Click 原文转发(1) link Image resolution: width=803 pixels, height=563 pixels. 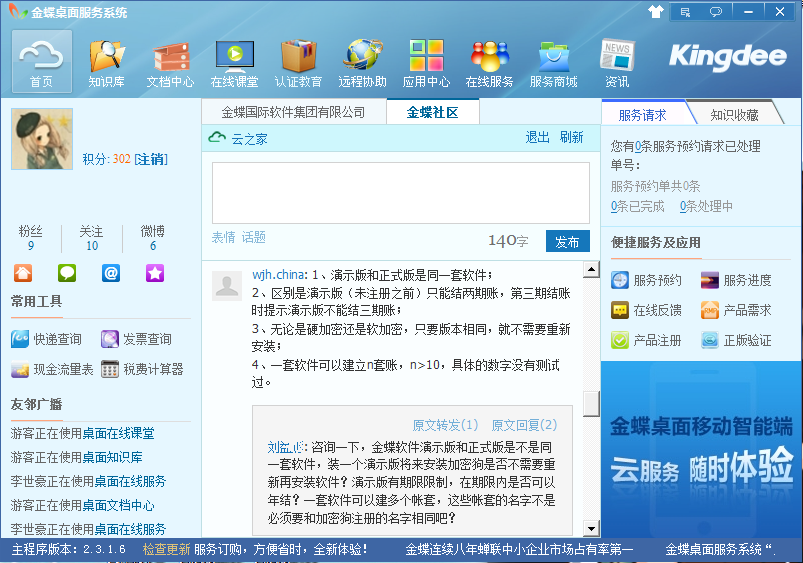pyautogui.click(x=445, y=425)
